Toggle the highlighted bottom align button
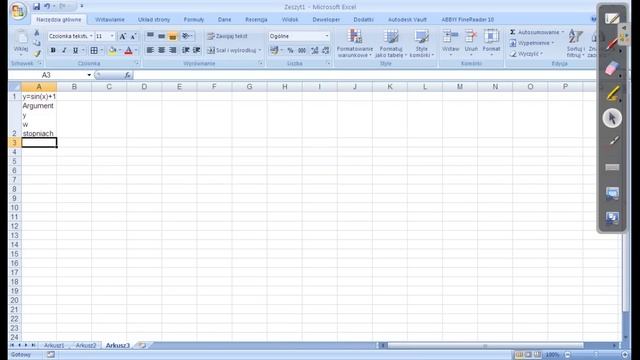 coord(173,36)
